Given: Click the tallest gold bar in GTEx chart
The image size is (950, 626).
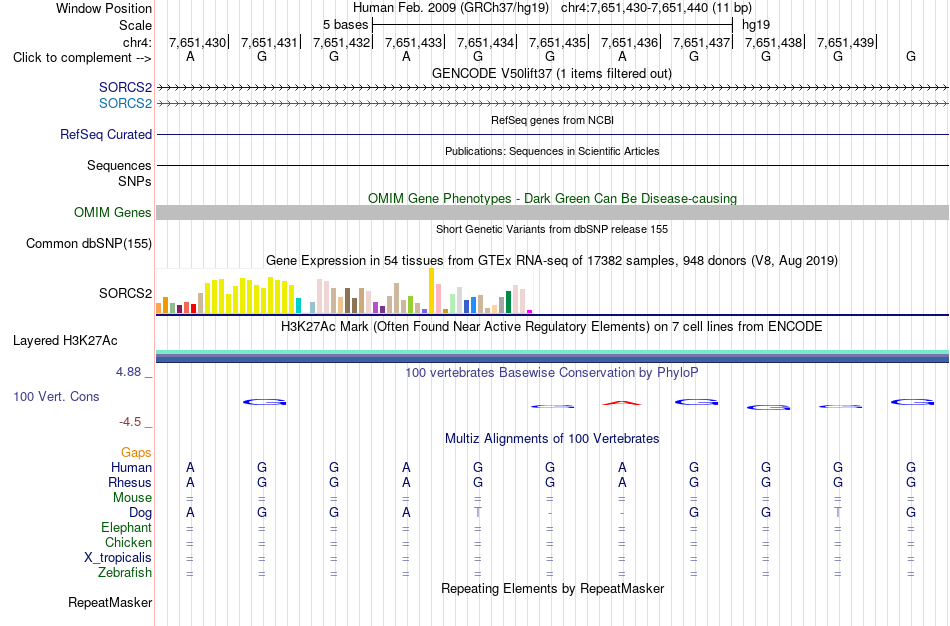Looking at the screenshot, I should click(431, 290).
